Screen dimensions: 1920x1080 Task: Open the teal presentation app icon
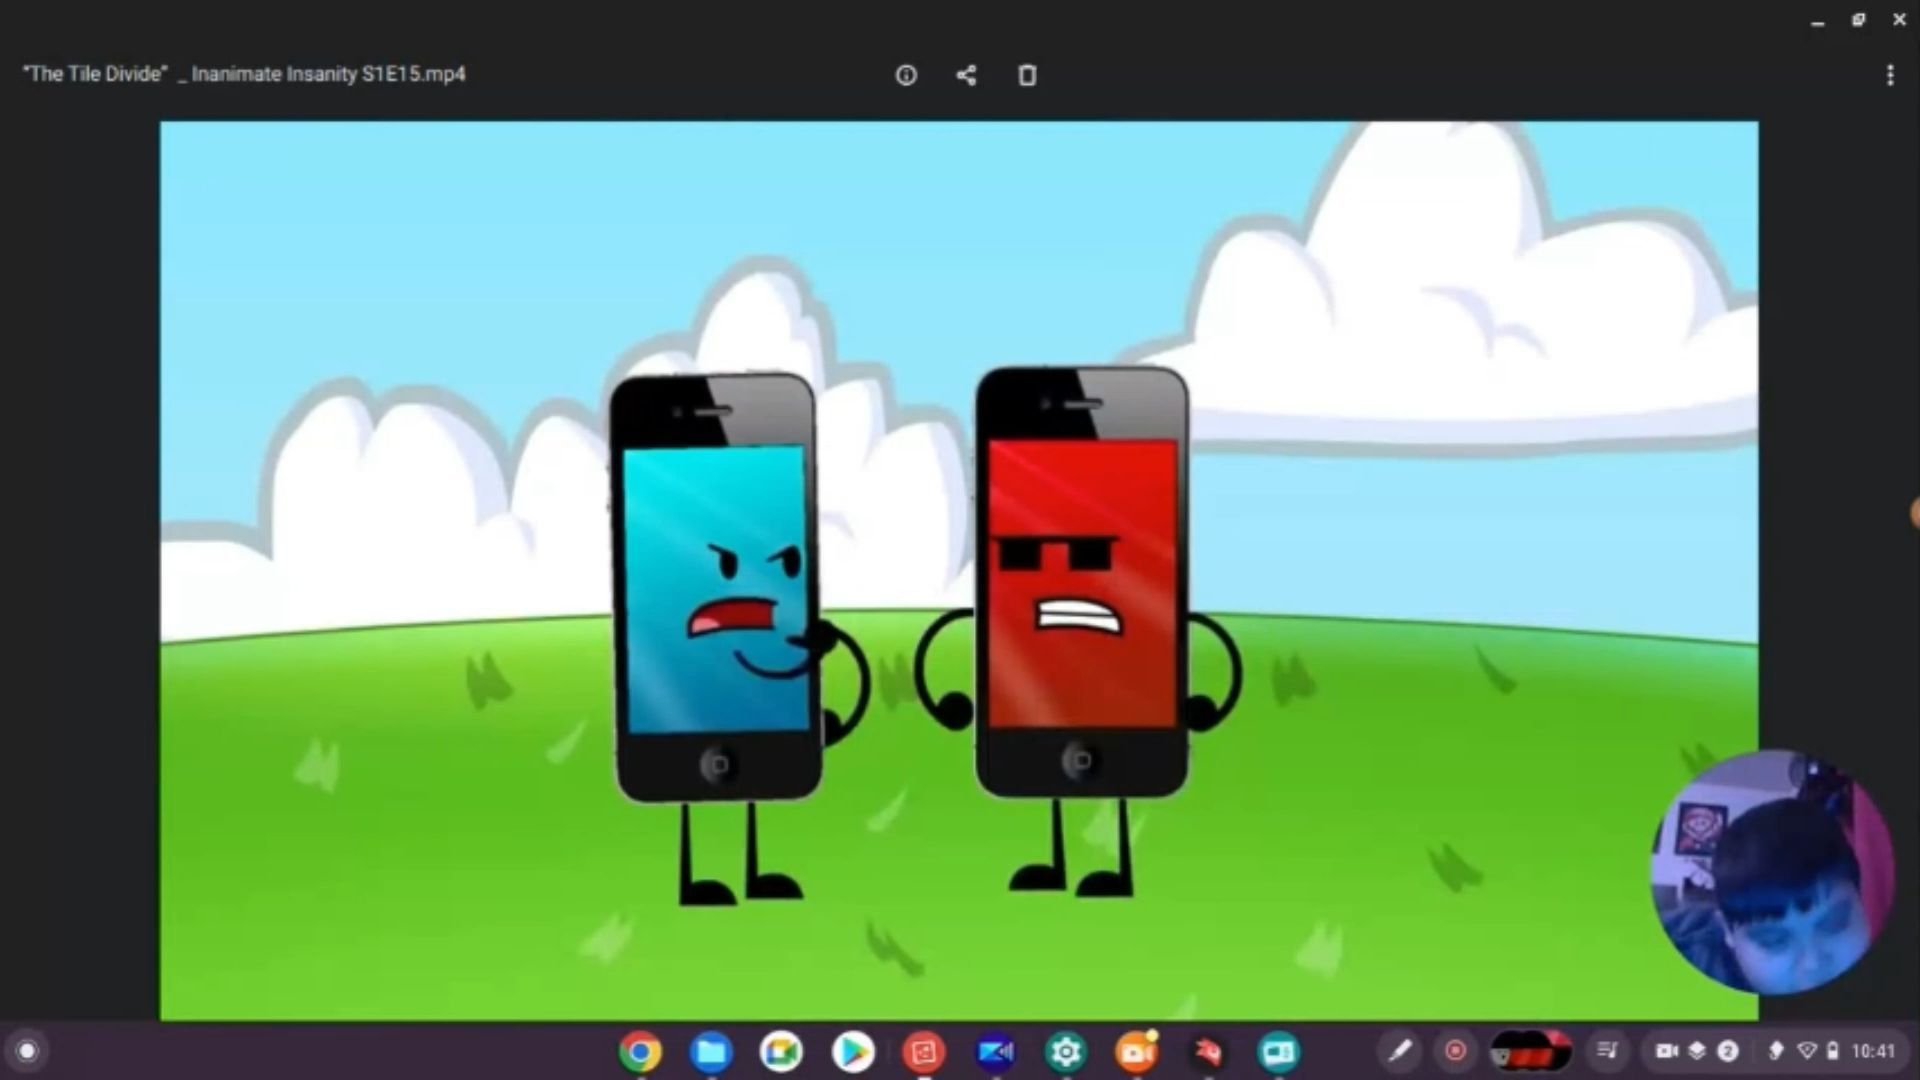coord(1279,1052)
